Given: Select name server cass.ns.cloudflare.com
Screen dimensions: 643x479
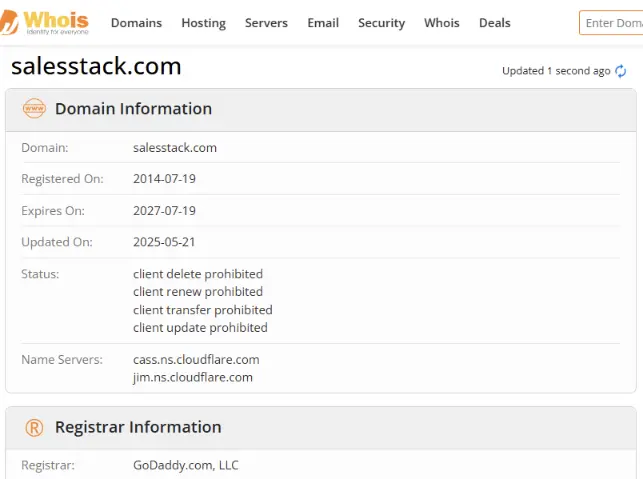Looking at the screenshot, I should (196, 360).
